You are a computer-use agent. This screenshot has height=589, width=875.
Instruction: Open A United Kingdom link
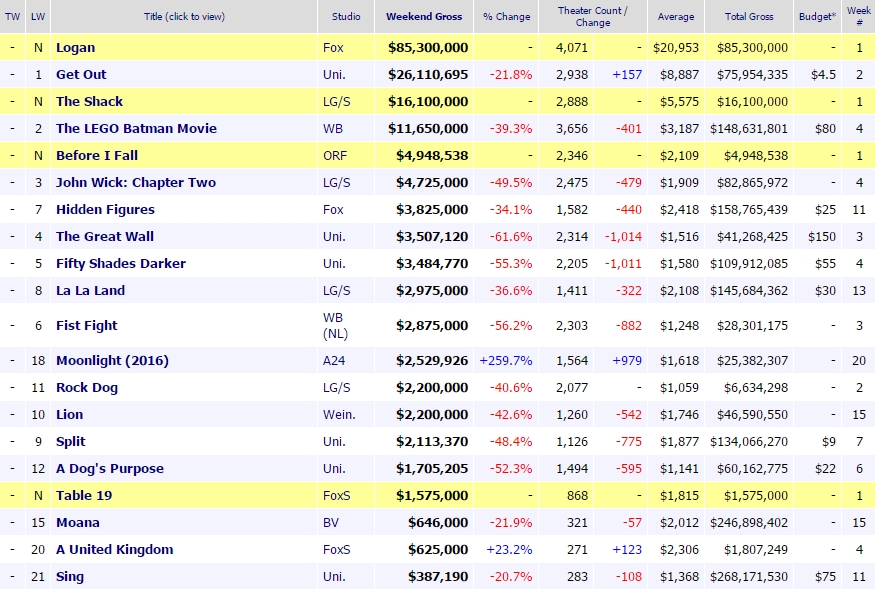(114, 549)
